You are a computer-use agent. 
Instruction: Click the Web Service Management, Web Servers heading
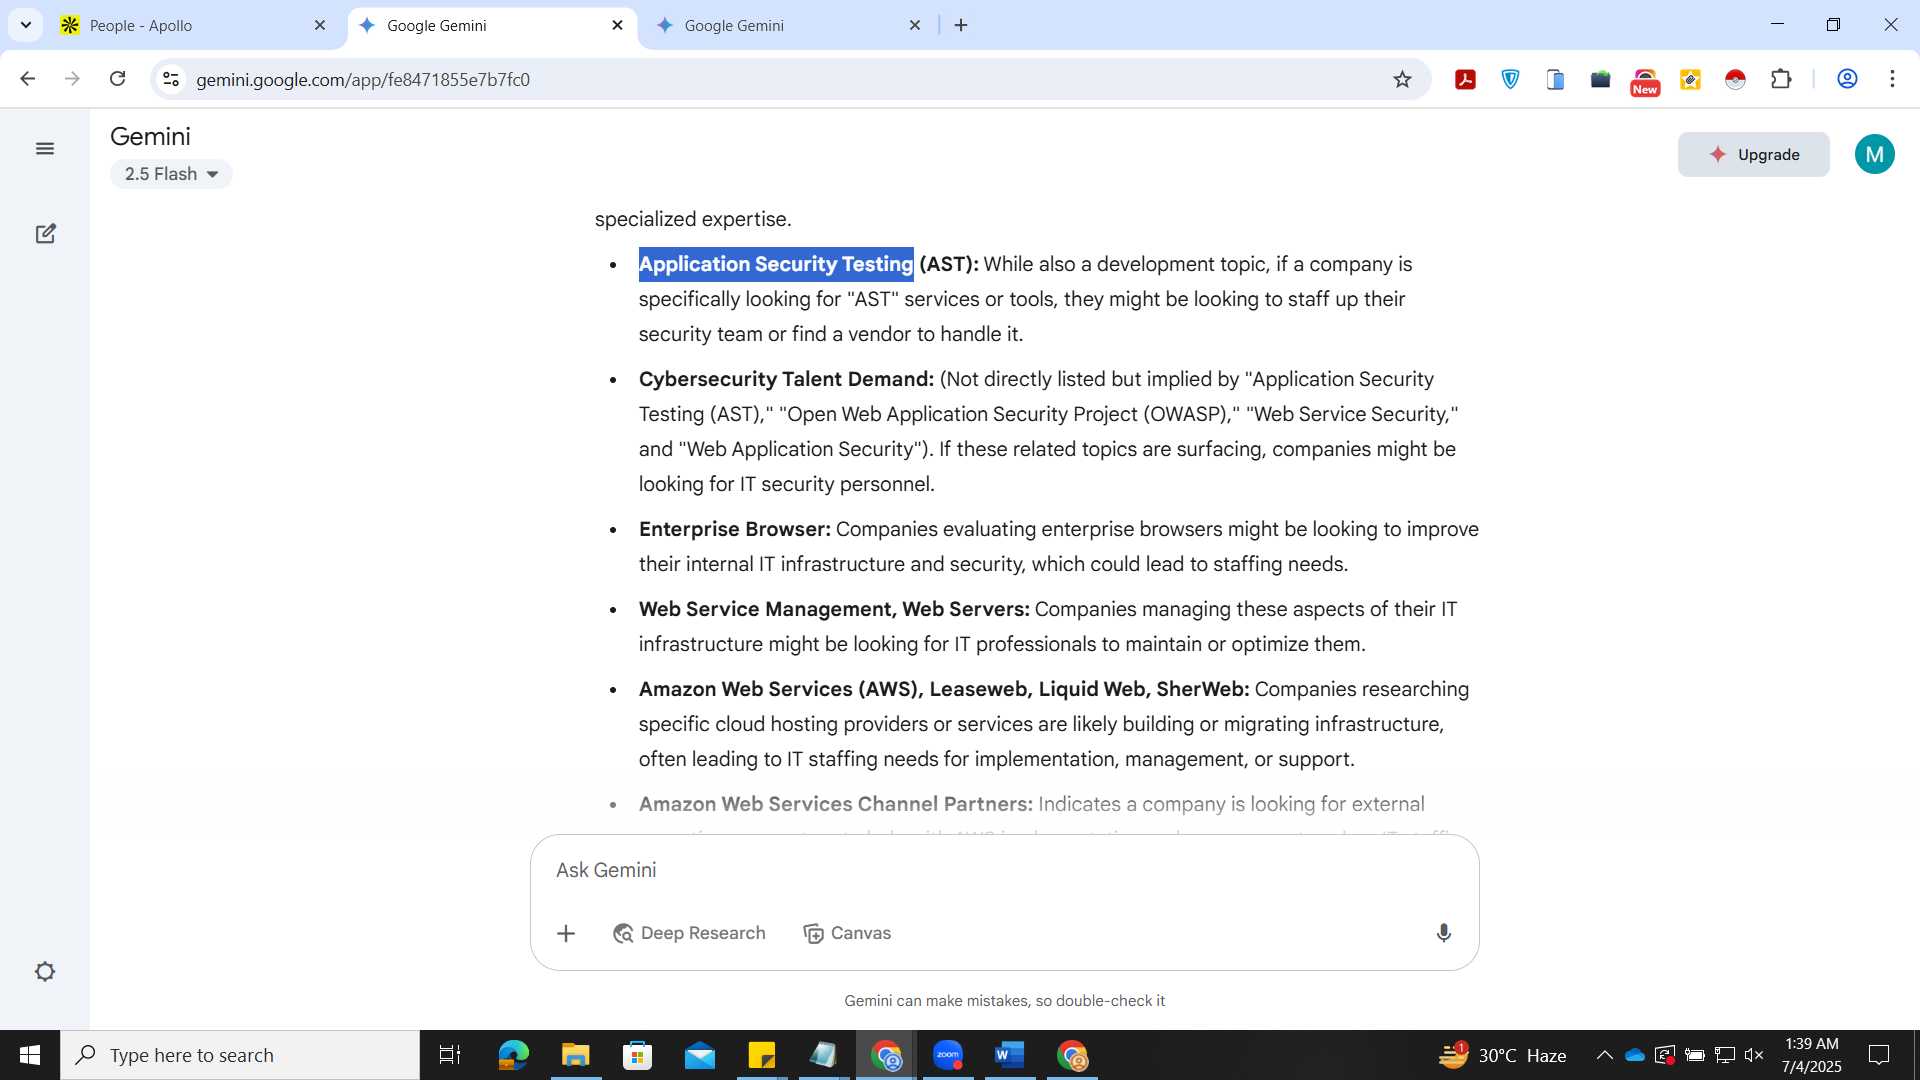834,609
